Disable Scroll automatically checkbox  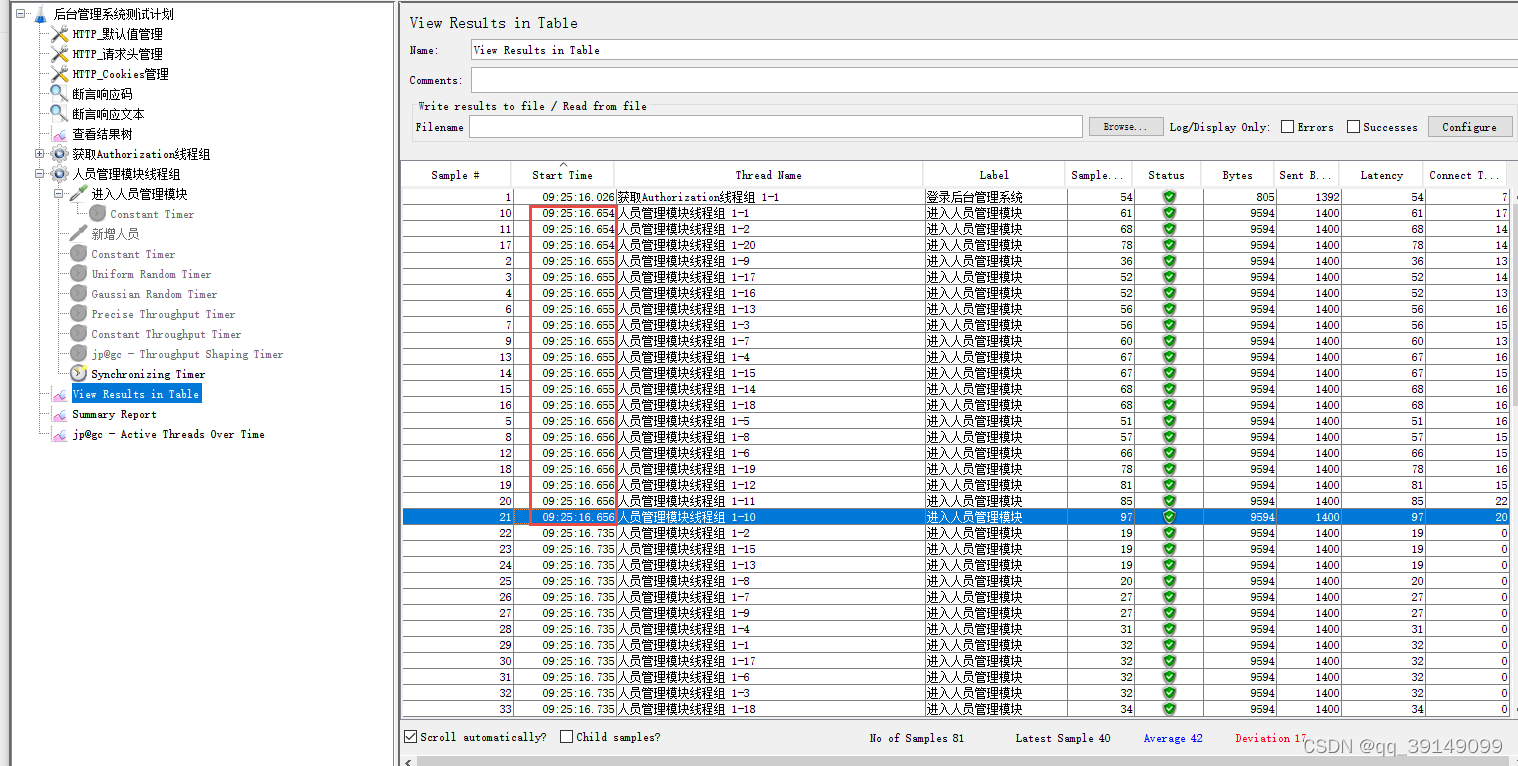click(410, 737)
